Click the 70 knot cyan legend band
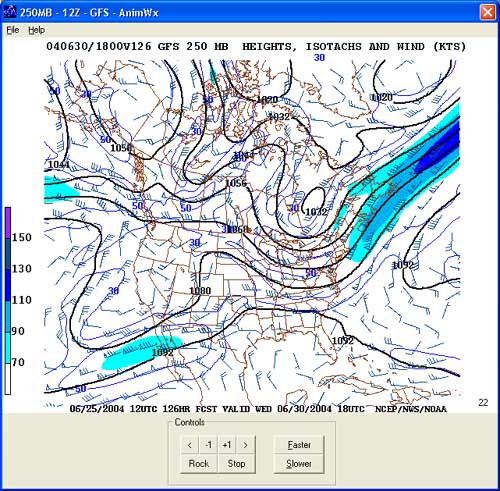The height and width of the screenshot is (491, 500). (8, 347)
